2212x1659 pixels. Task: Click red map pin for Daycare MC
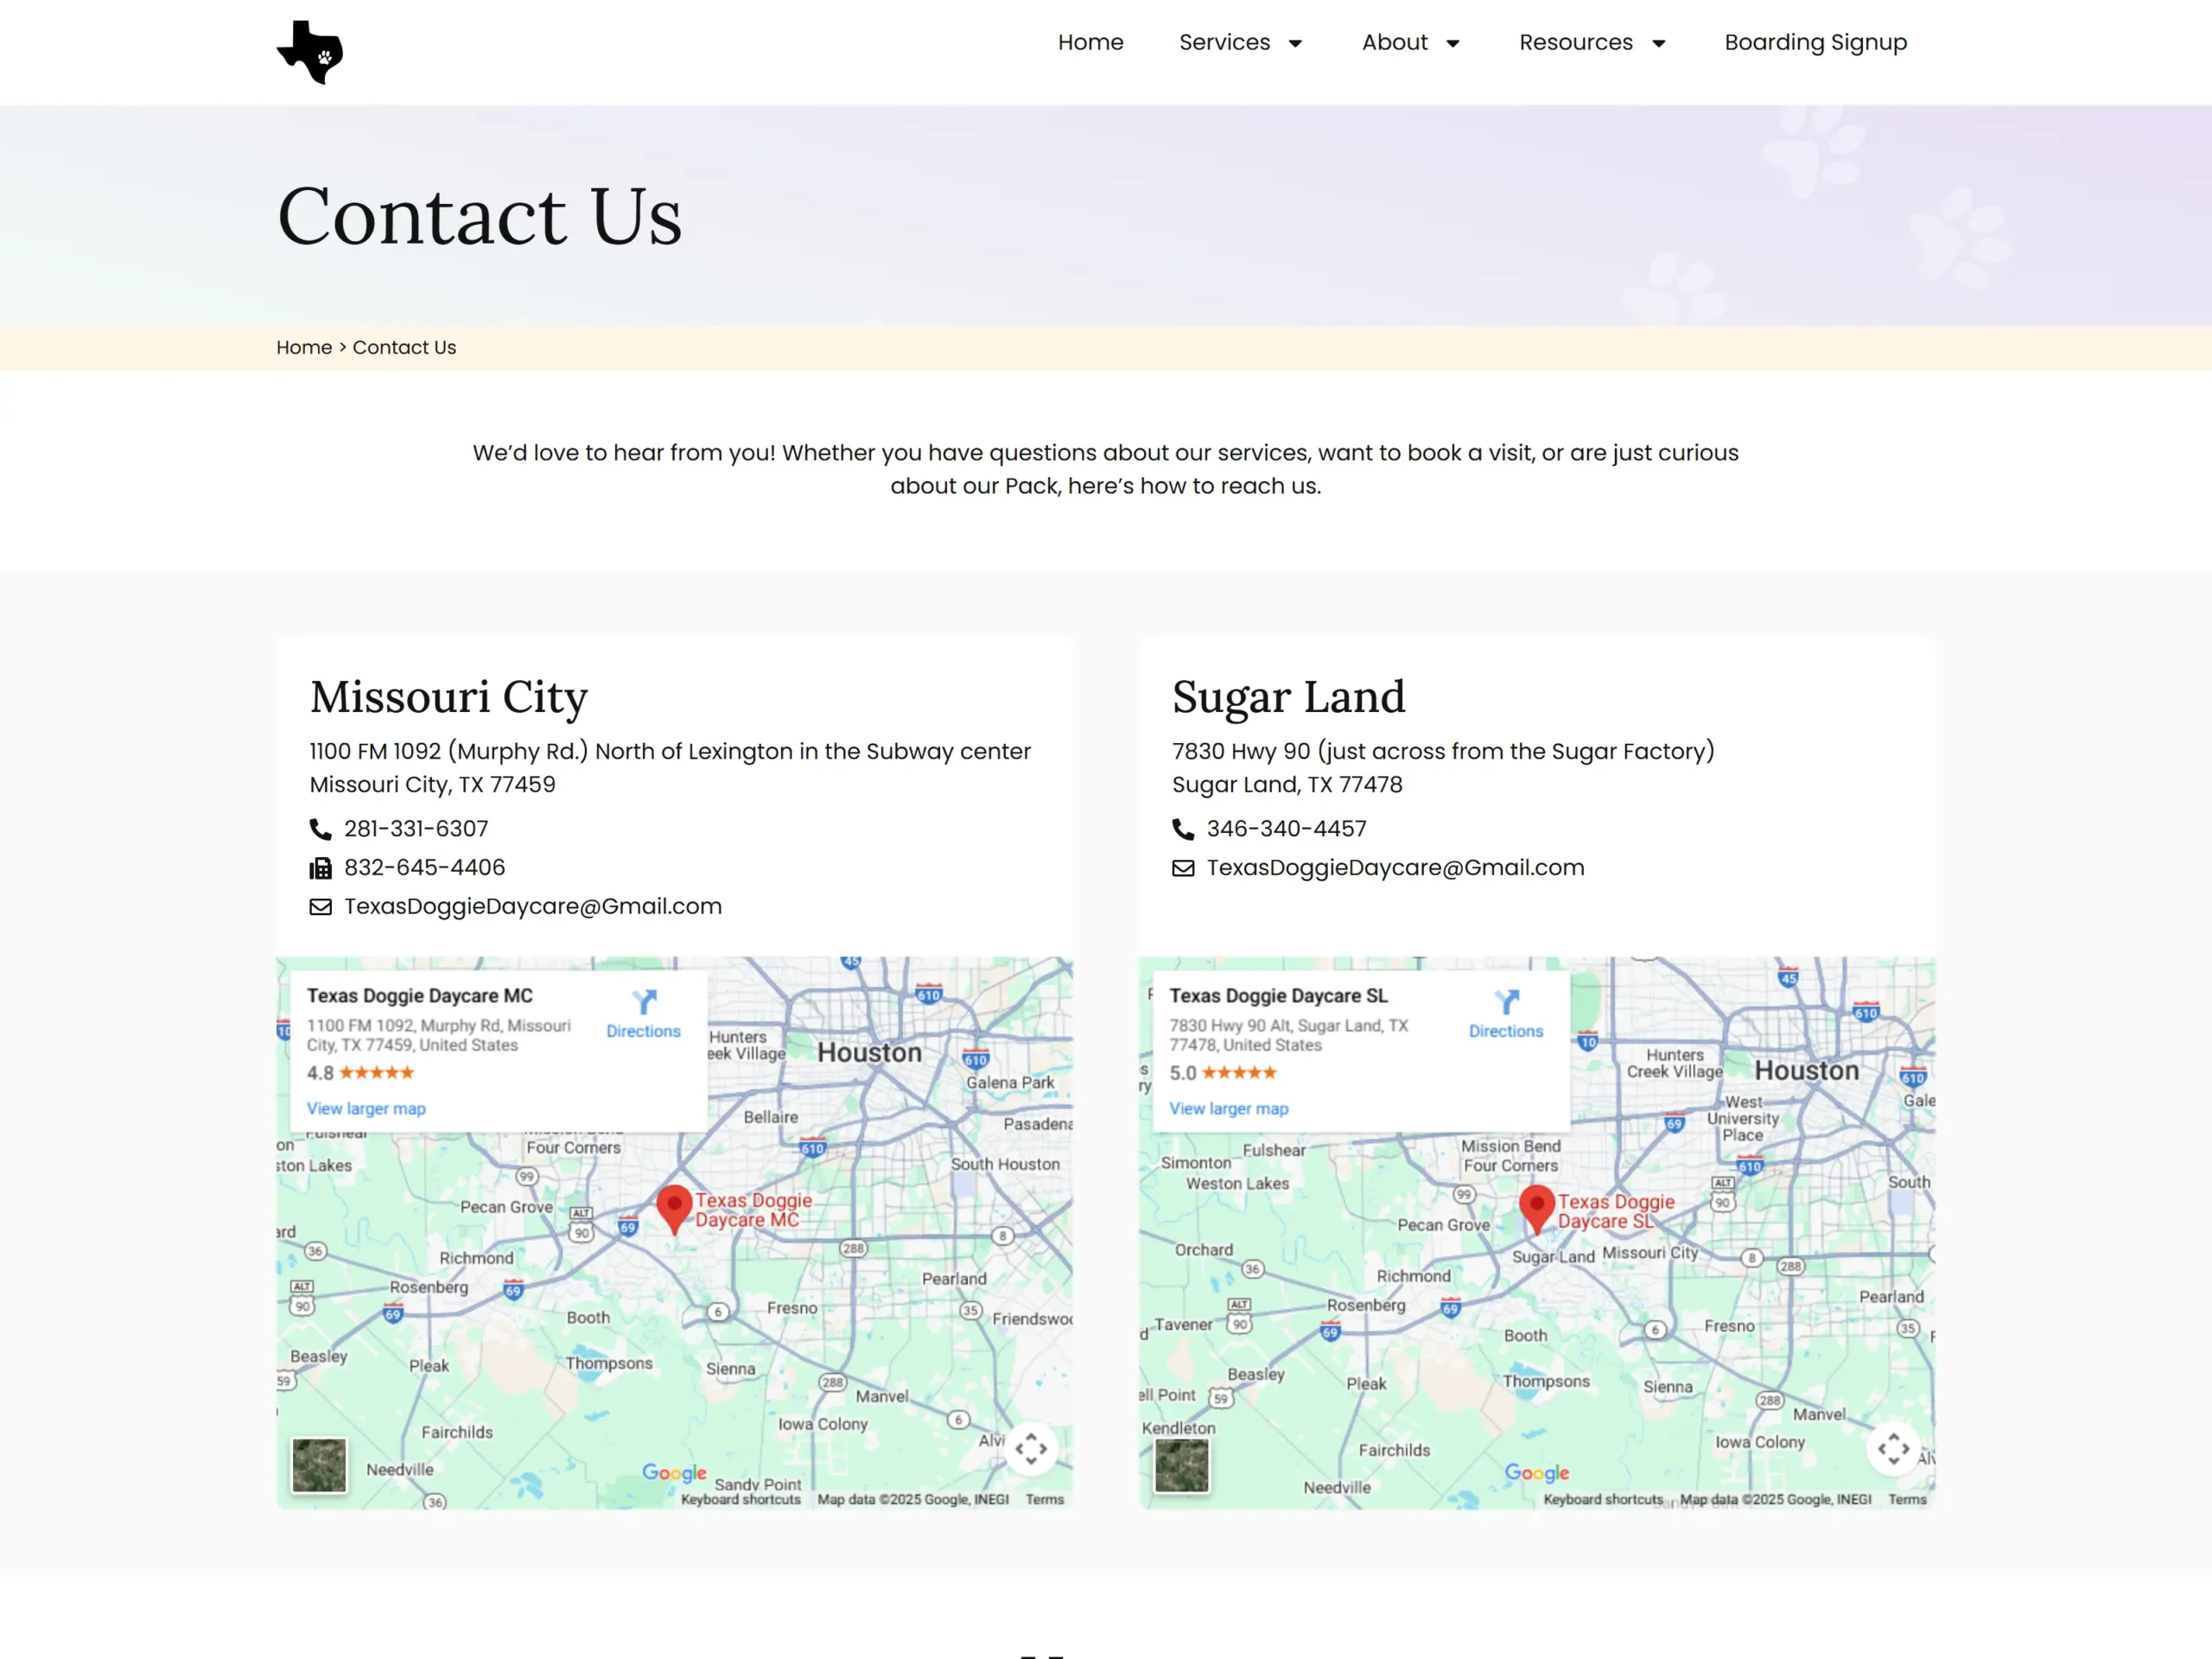(674, 1207)
